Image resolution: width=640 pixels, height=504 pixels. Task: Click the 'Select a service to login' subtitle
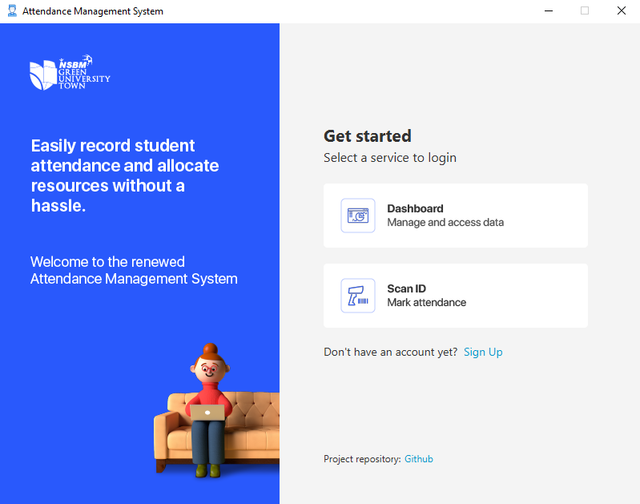pos(390,158)
